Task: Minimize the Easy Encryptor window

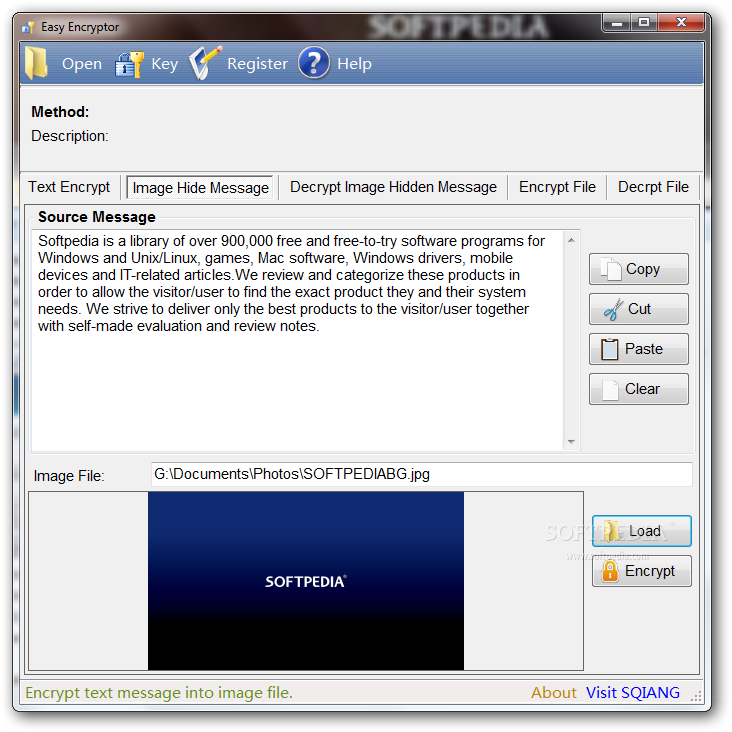Action: (x=617, y=22)
